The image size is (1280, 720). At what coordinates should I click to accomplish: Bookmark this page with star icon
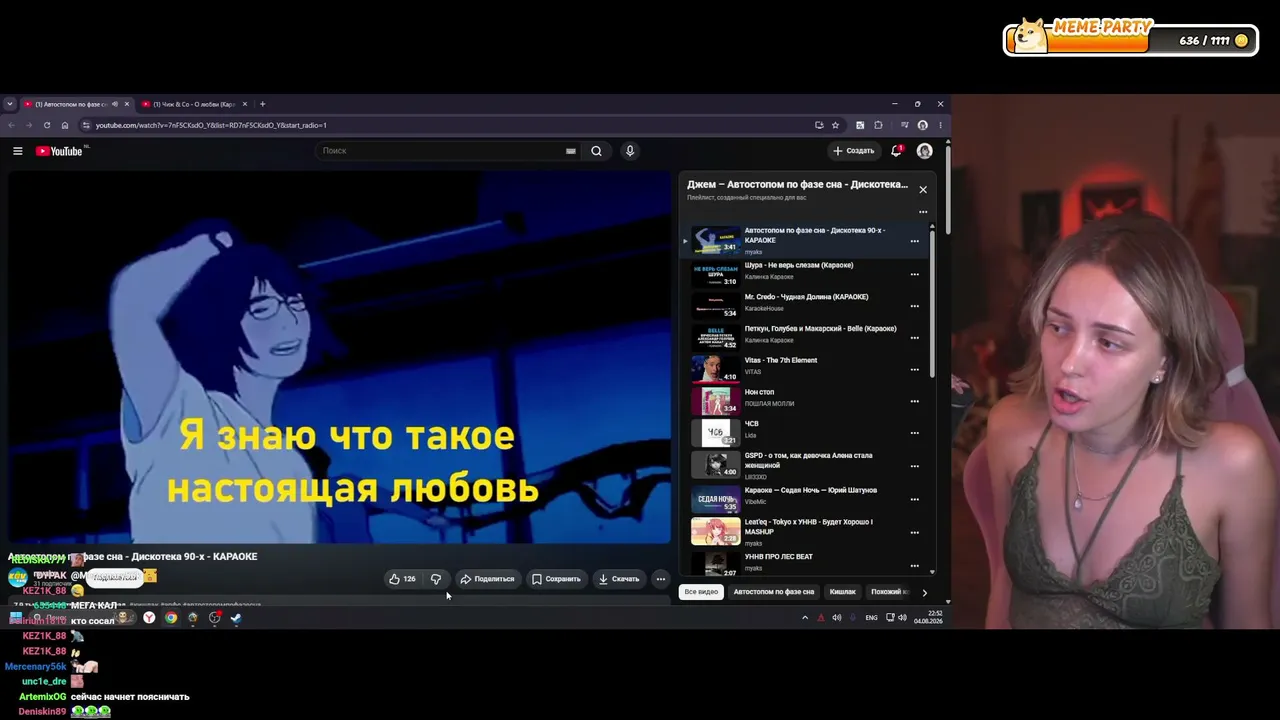coord(835,125)
